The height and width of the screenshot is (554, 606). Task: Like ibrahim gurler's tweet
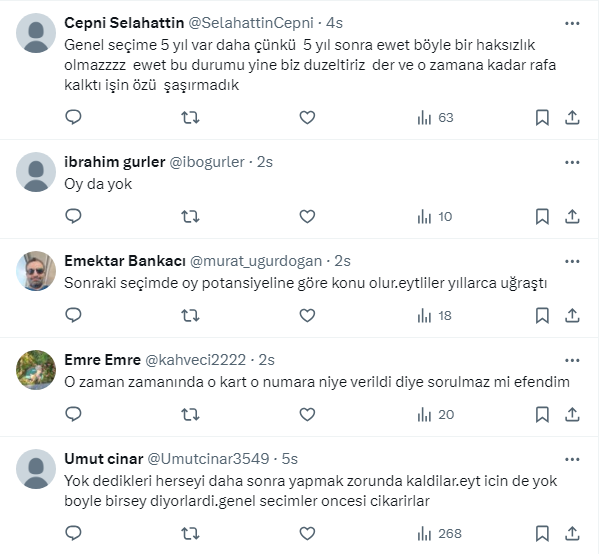[305, 216]
